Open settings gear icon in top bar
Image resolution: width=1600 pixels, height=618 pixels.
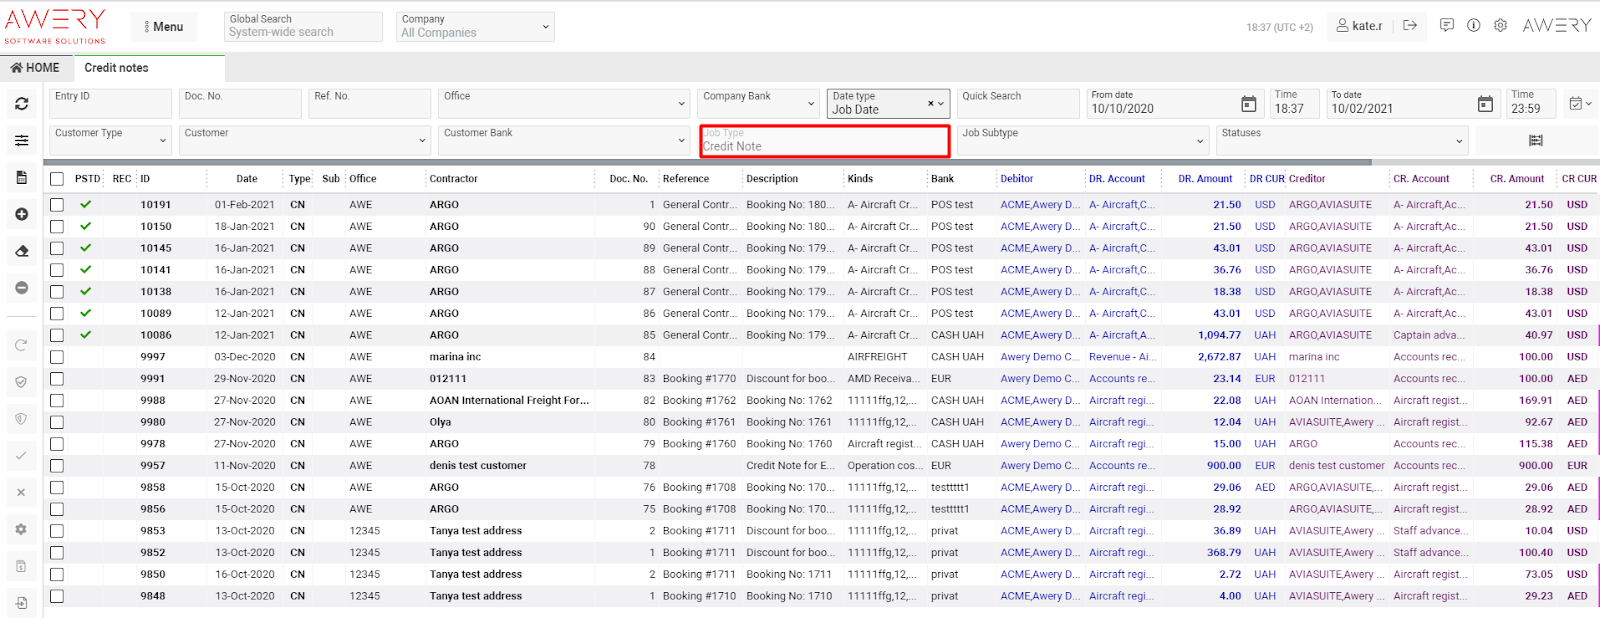coord(1500,26)
